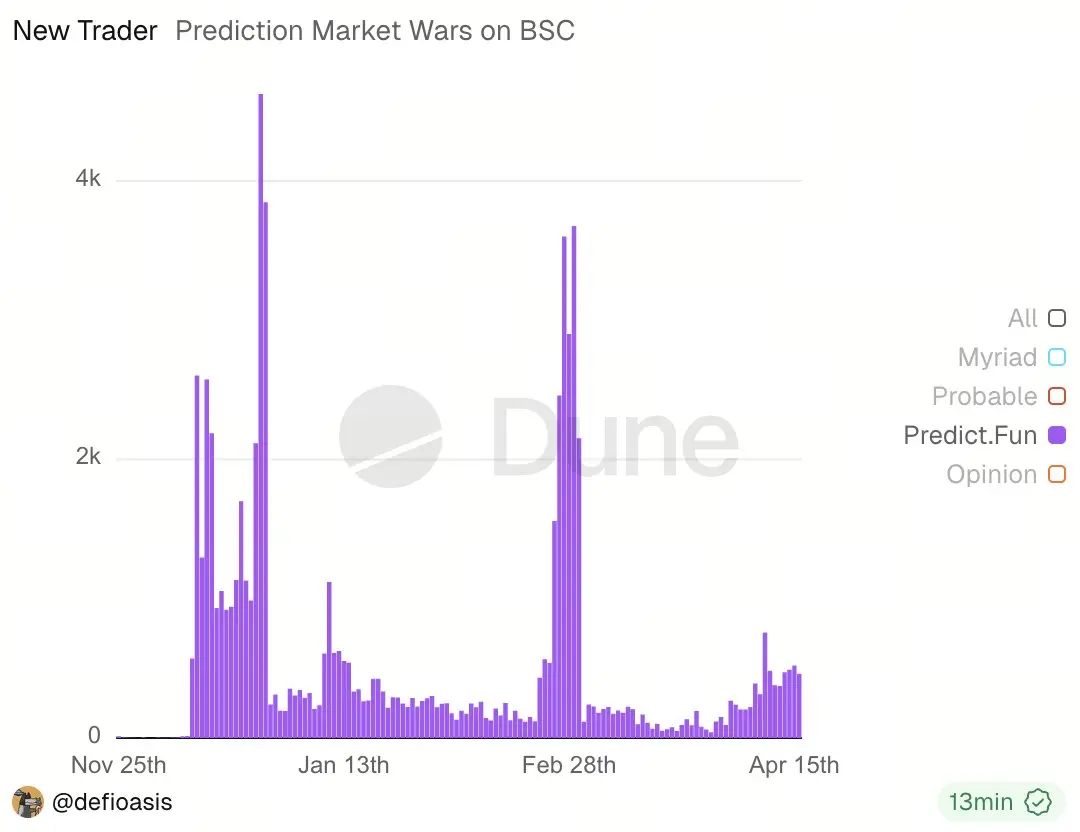Show the Opinion legend label
The image size is (1080, 832).
pyautogui.click(x=991, y=475)
